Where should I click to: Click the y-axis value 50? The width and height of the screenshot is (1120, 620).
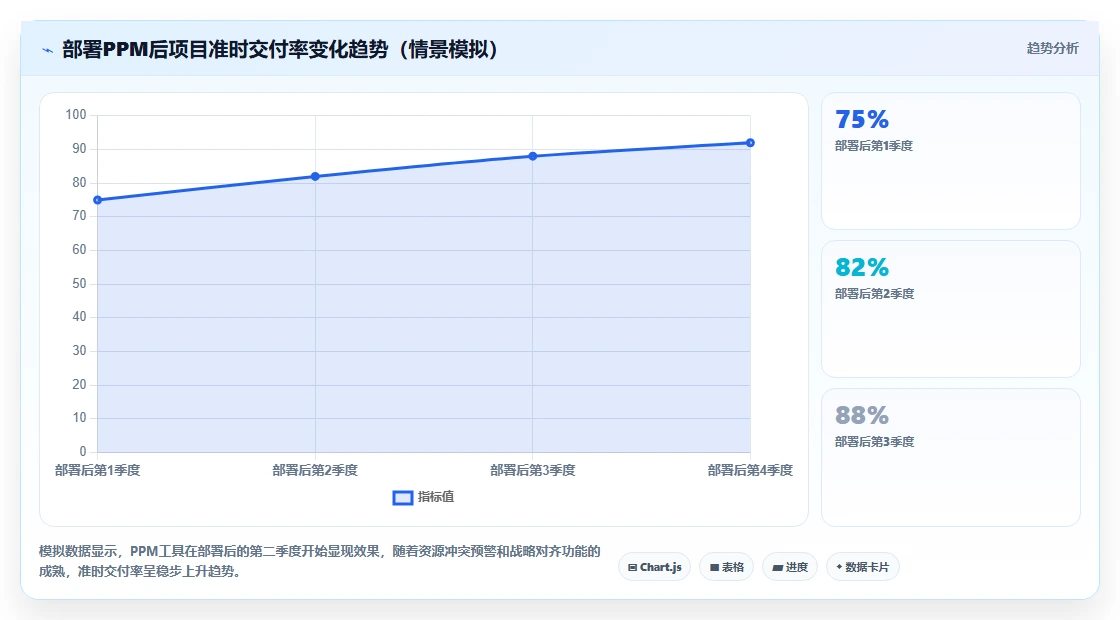(79, 284)
